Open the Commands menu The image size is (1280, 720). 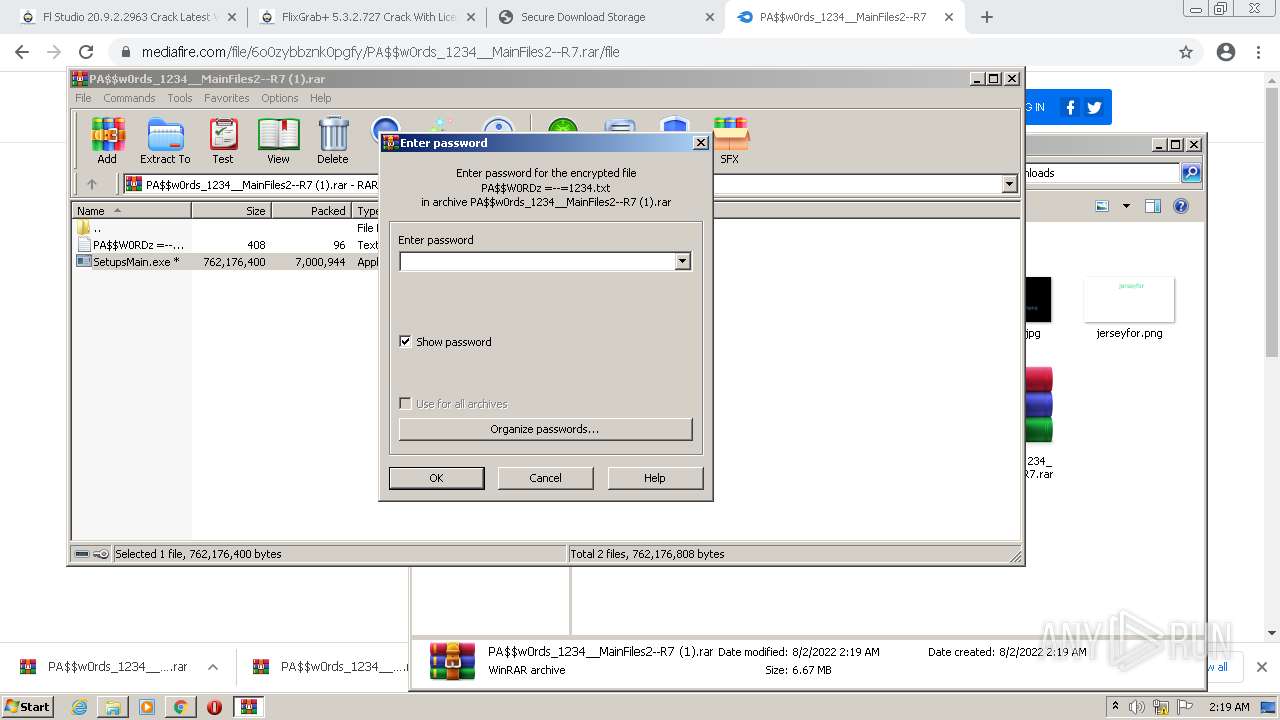coord(129,98)
